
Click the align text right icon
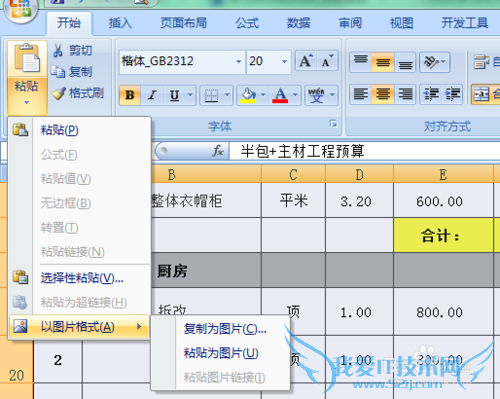(x=405, y=94)
